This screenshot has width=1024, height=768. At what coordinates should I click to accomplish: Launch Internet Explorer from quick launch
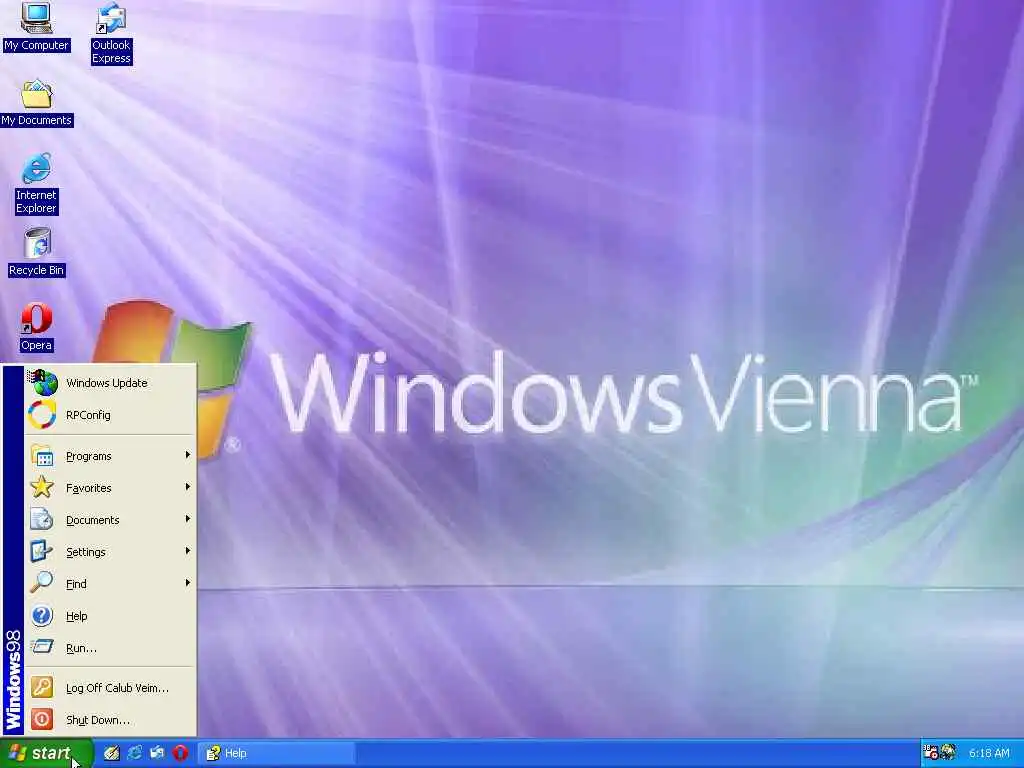[135, 753]
